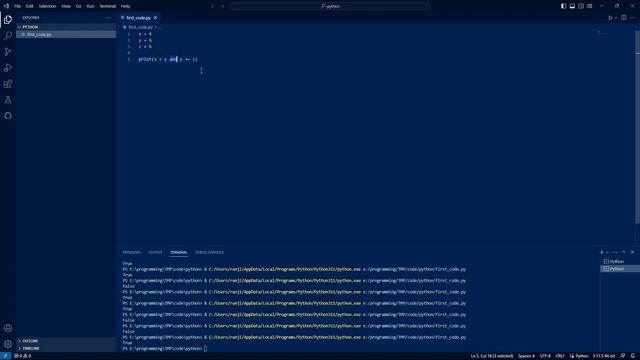Select Python 3.11.5 interpreter in status bar
The width and height of the screenshot is (640, 360).
click(x=604, y=356)
